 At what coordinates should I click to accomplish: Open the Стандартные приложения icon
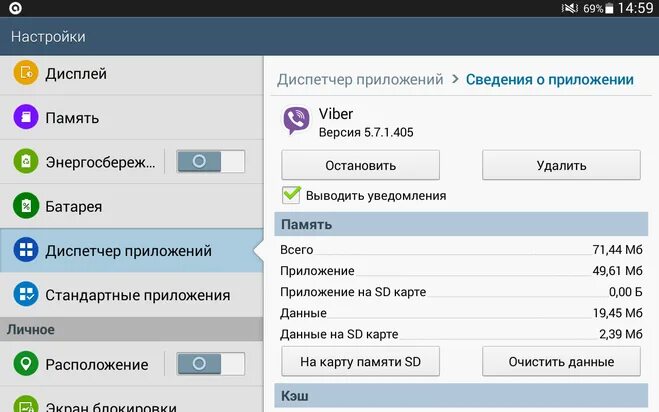coord(26,294)
